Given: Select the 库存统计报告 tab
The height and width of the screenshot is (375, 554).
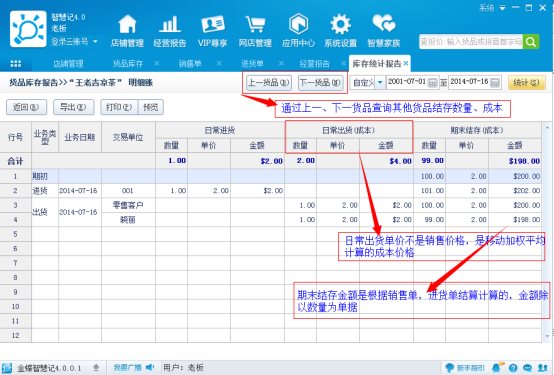Looking at the screenshot, I should [377, 64].
